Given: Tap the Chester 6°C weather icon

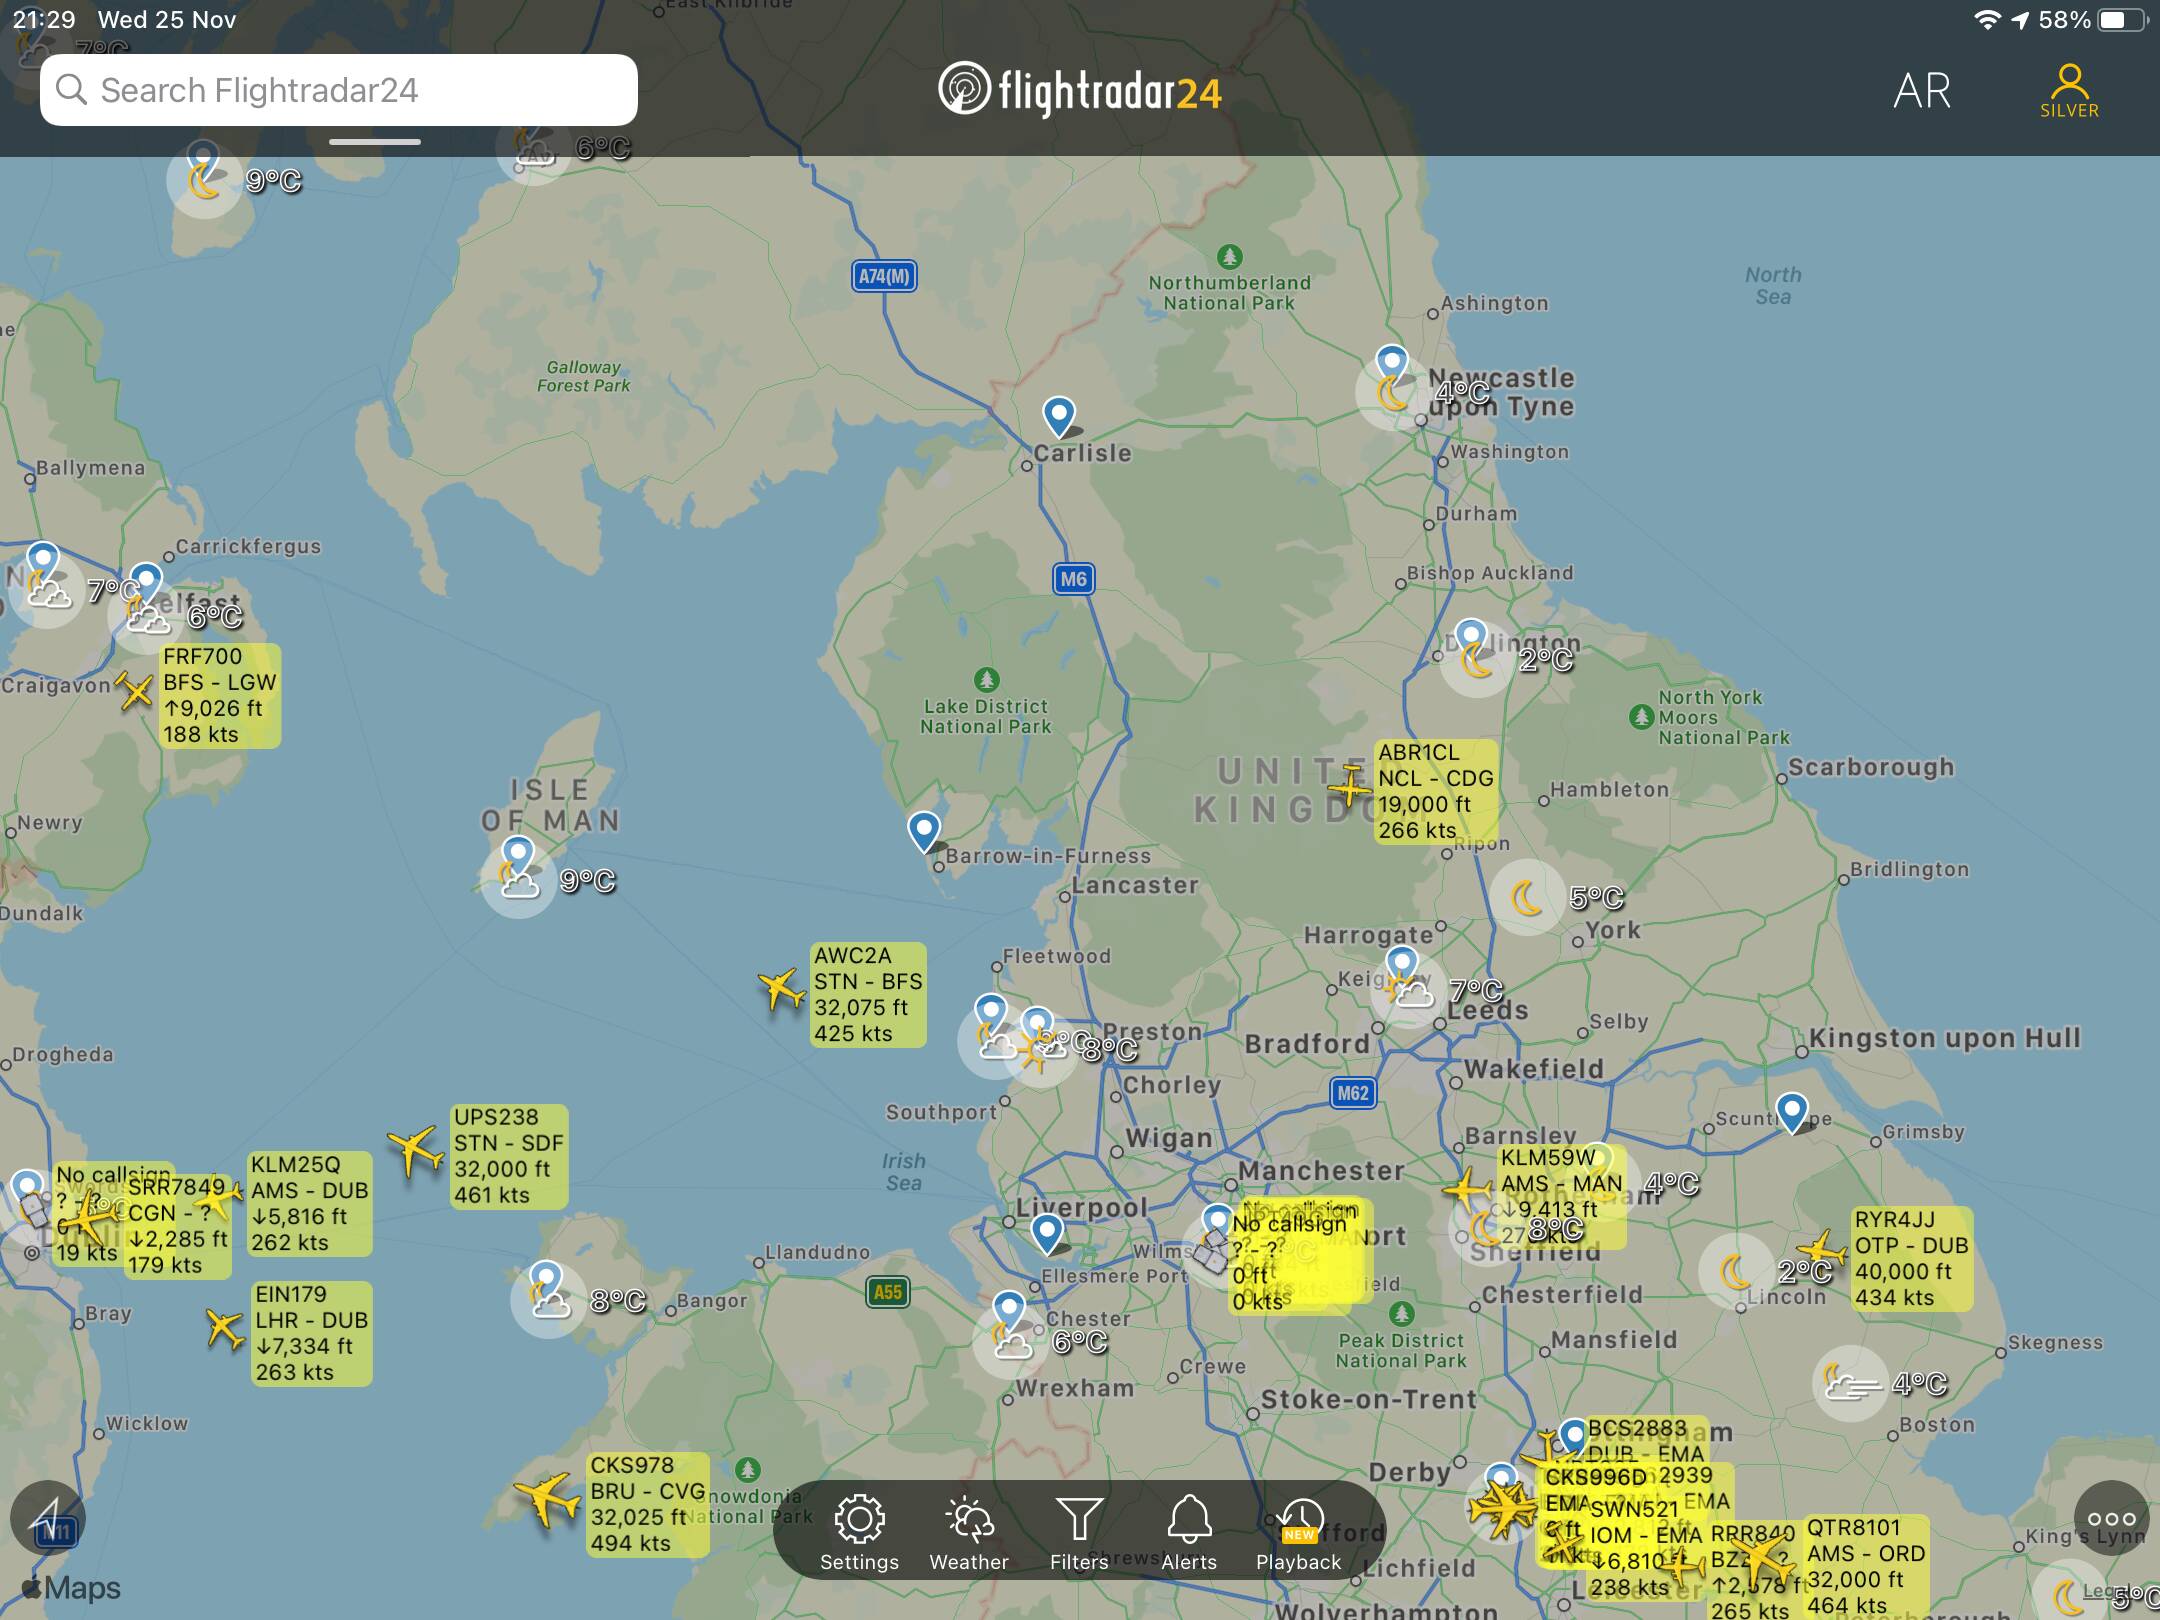Looking at the screenshot, I should 1010,1342.
